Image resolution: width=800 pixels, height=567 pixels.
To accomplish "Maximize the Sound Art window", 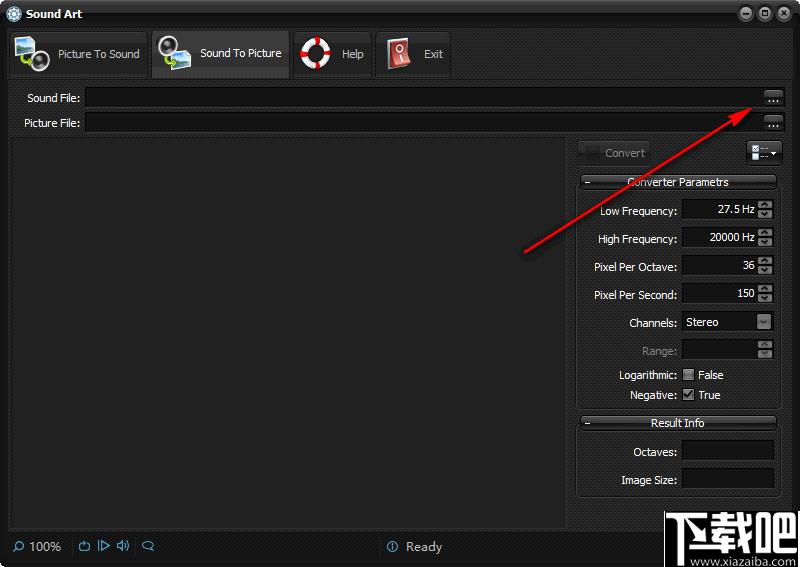I will coord(765,13).
